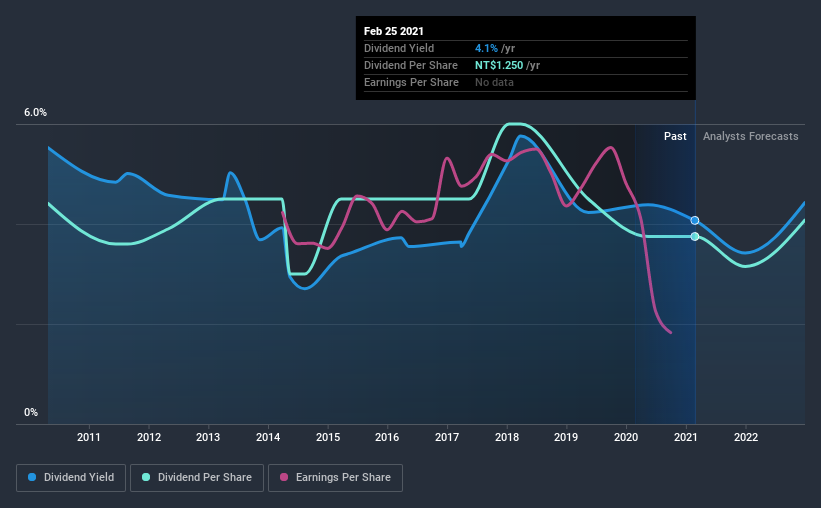Click the NT$1.250 value in tooltip

[x=499, y=65]
